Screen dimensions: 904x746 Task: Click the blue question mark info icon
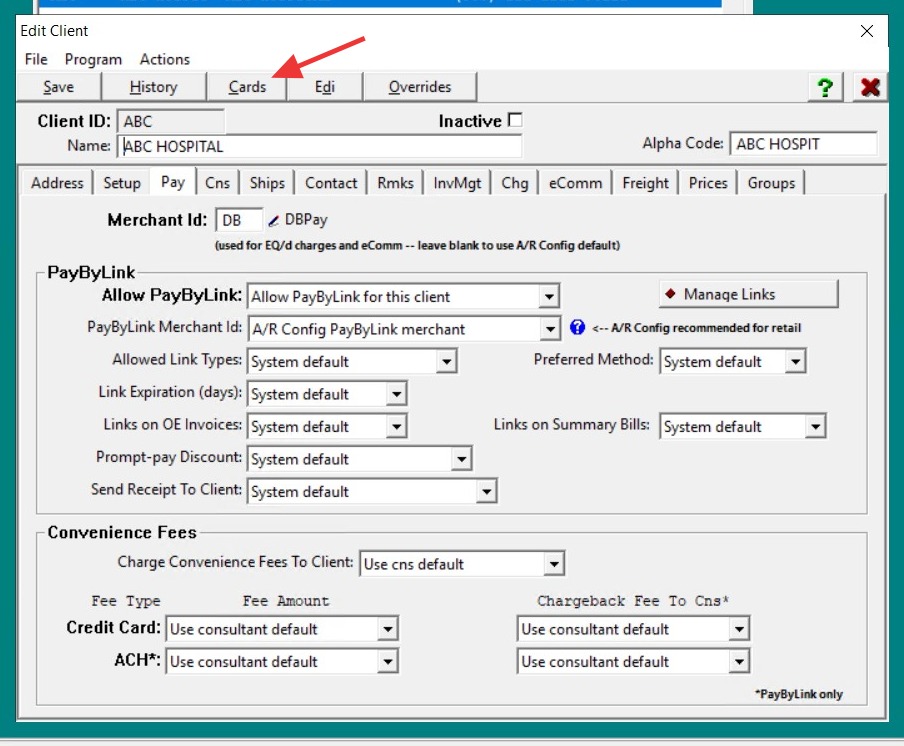click(577, 327)
